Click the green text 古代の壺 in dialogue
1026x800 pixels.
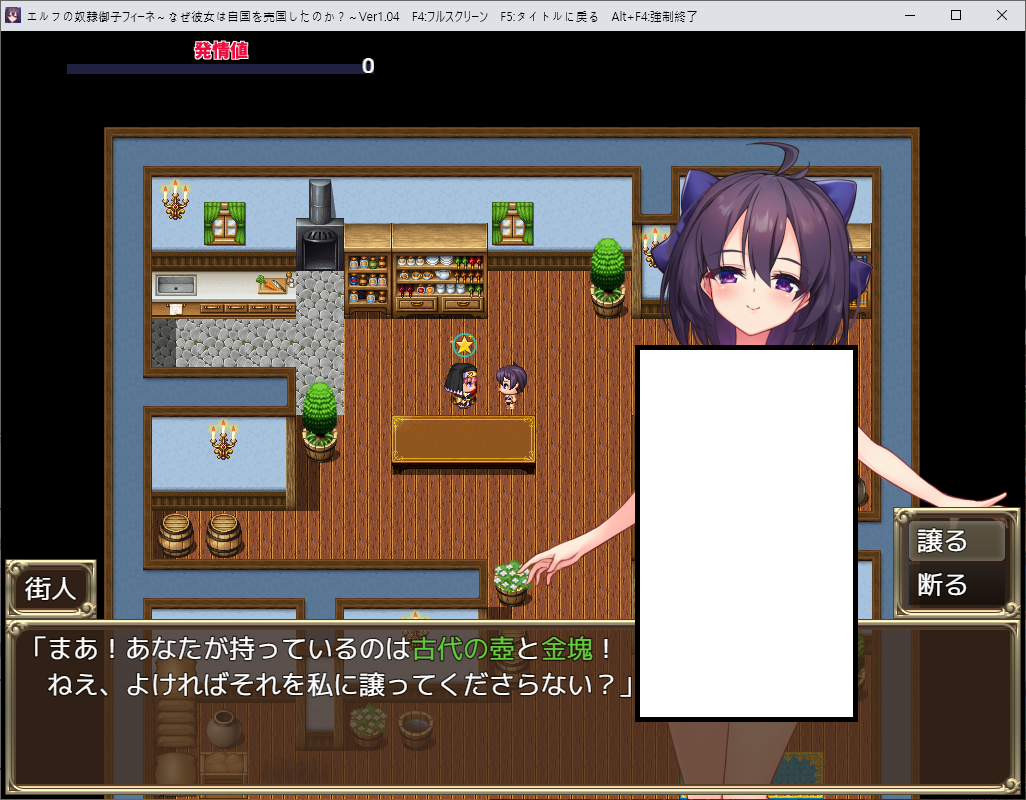click(x=464, y=649)
